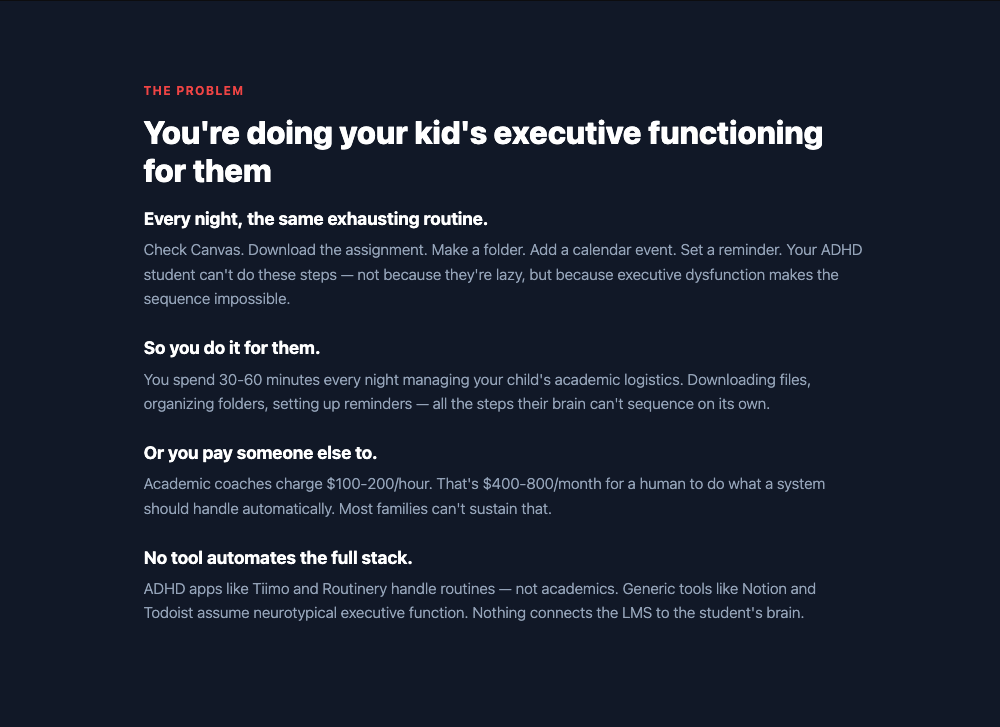Click the main heading about executive functioning
This screenshot has height=727, width=1000.
coord(483,152)
